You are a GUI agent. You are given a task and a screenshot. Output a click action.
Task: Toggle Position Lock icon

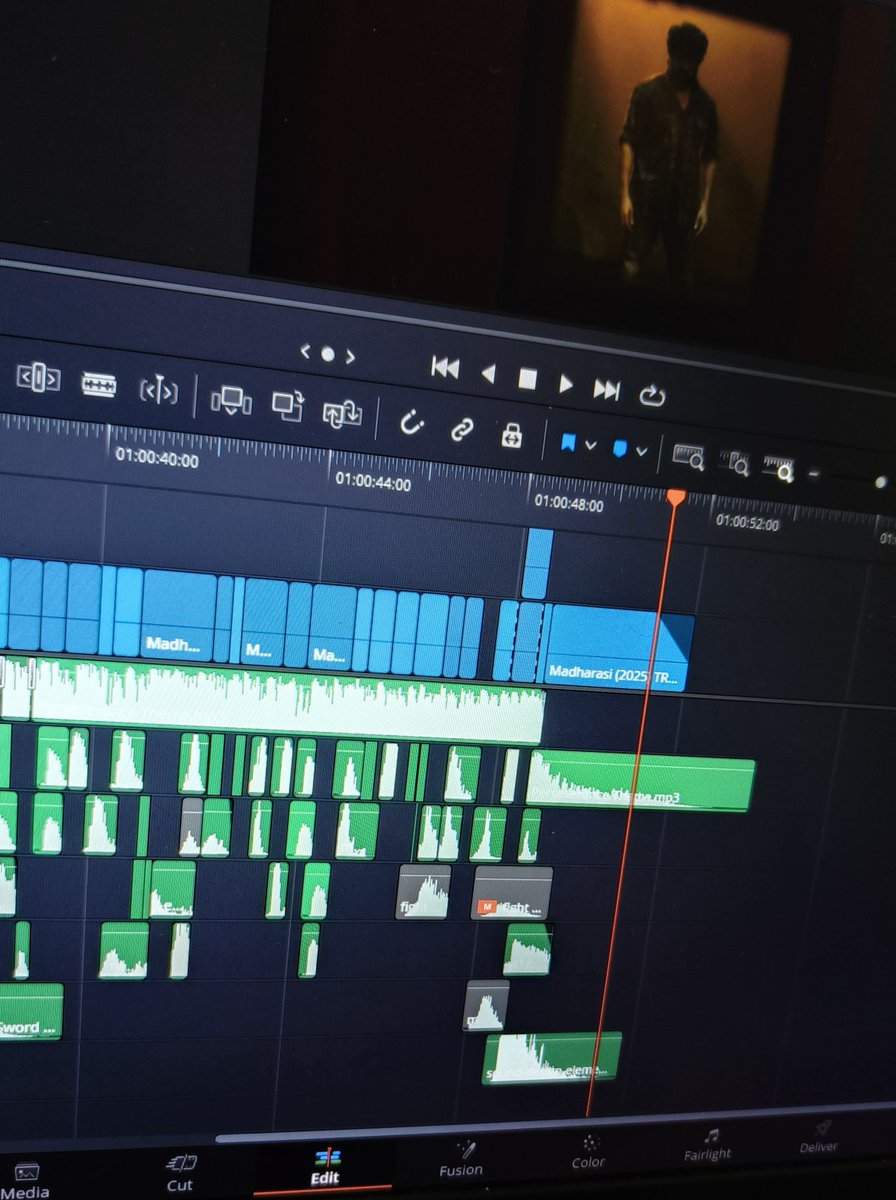coord(511,435)
